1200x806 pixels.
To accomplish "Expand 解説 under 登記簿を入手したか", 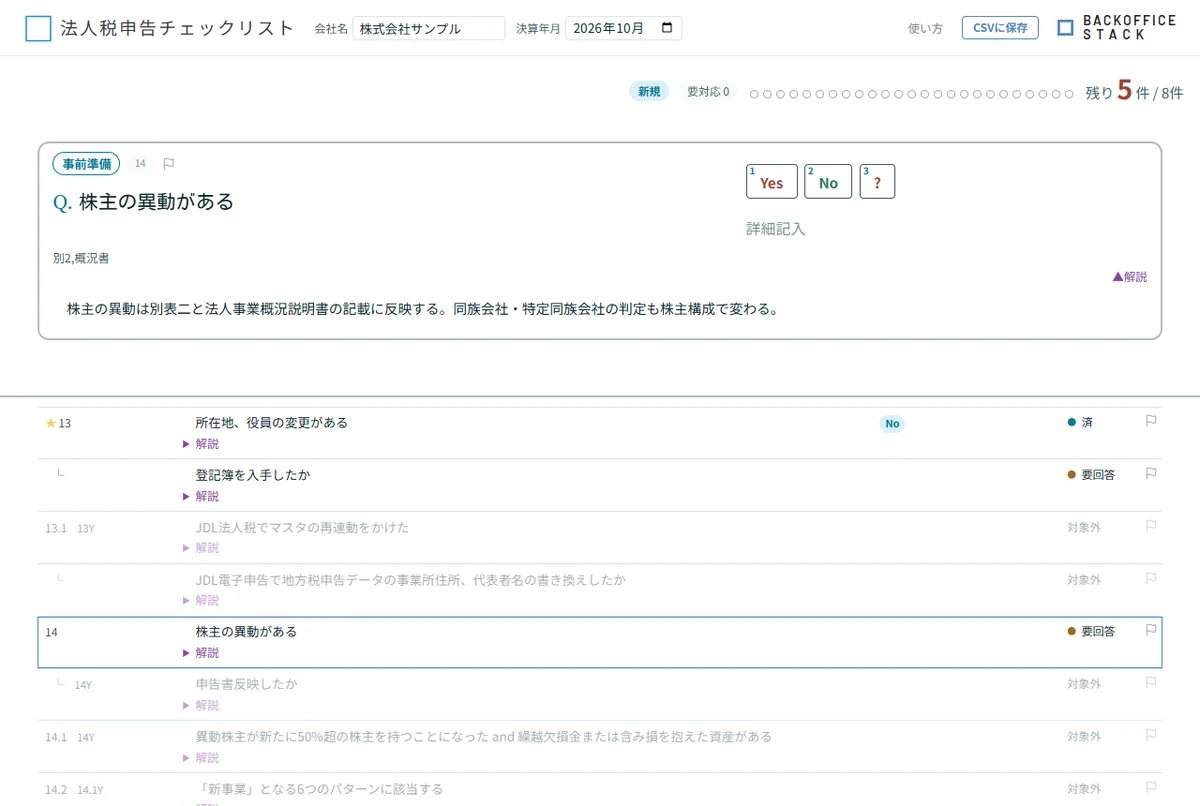I will click(x=200, y=496).
